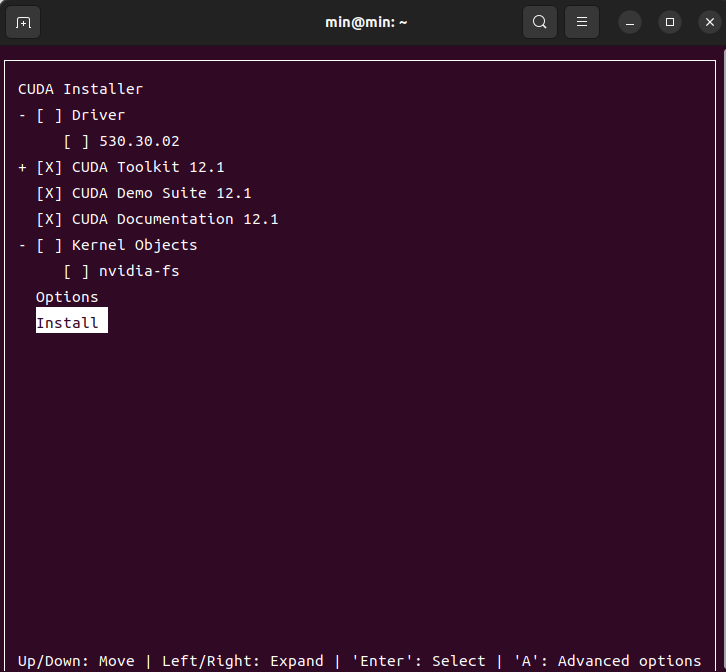This screenshot has height=672, width=726.
Task: Toggle the Driver checkbox
Action: click(49, 115)
